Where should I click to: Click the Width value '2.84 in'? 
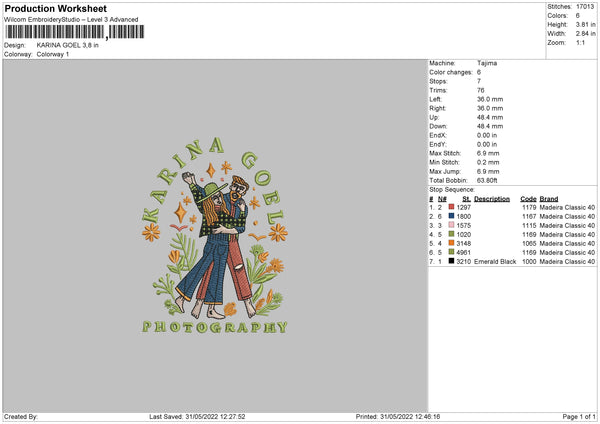pos(585,34)
